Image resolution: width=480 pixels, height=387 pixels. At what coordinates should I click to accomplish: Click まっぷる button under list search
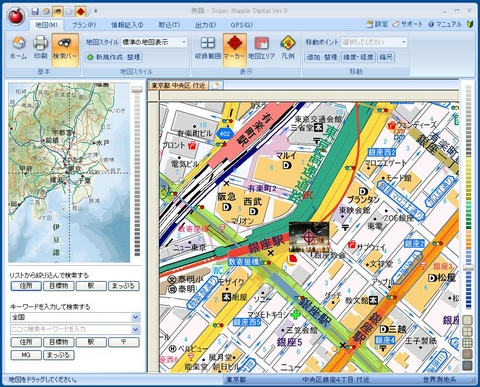tap(124, 286)
